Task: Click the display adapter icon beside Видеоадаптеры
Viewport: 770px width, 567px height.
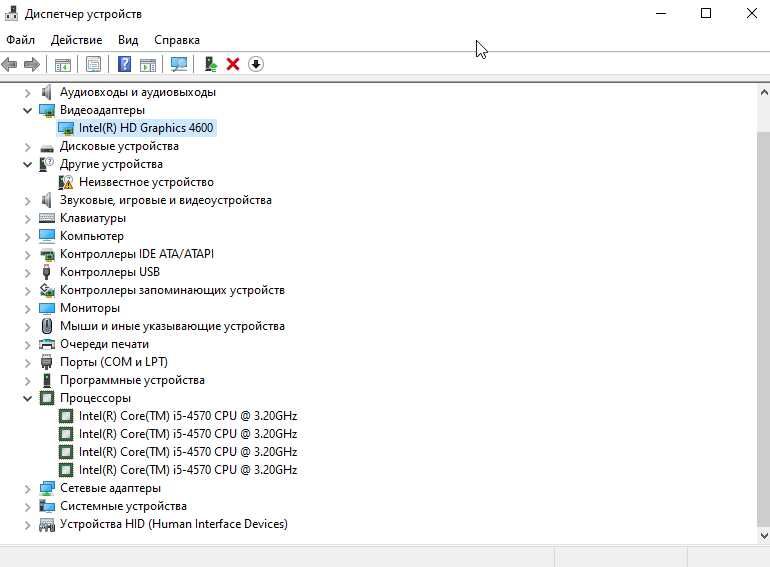Action: click(x=47, y=110)
